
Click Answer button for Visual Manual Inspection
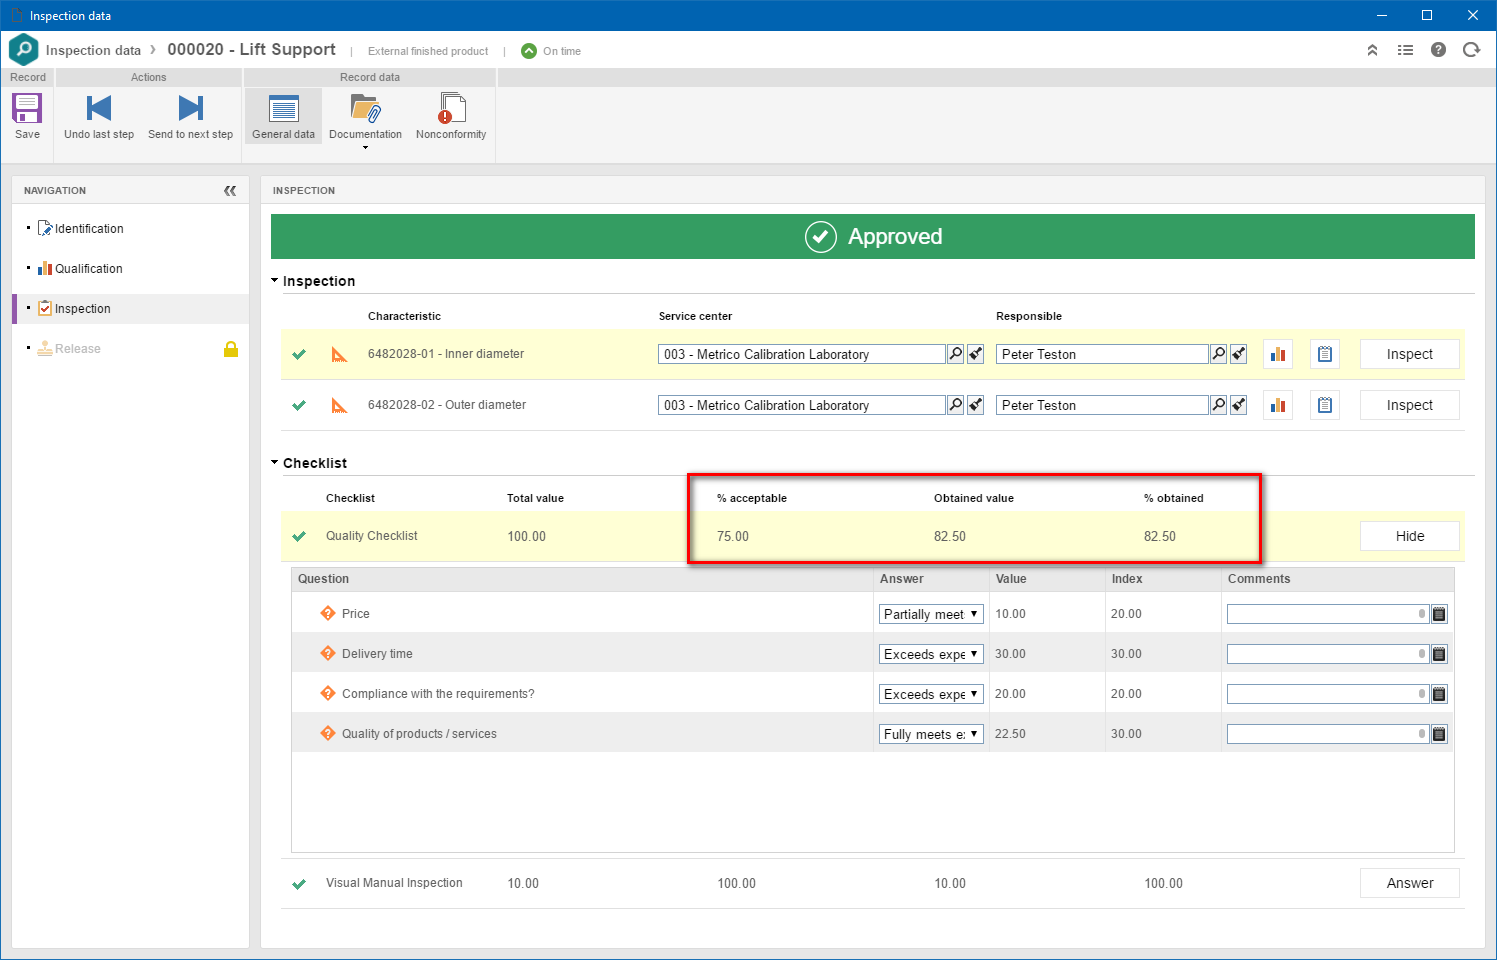(1410, 883)
